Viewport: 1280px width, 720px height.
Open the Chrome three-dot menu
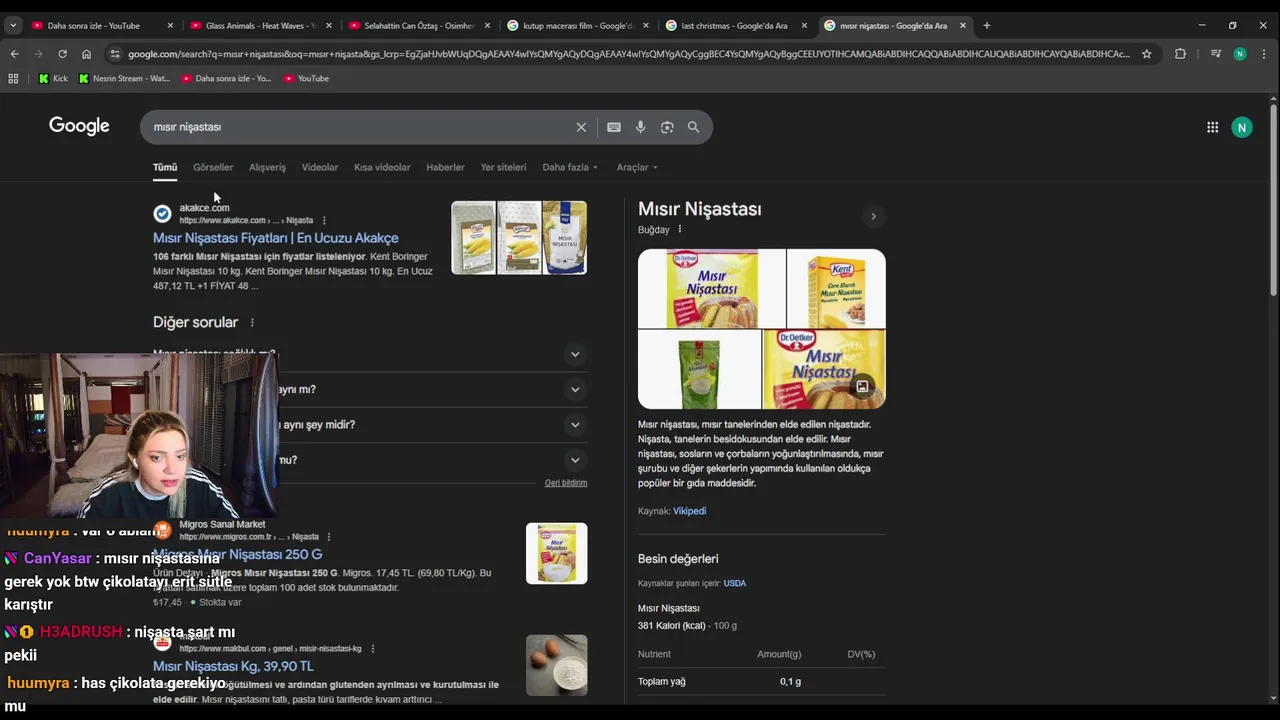[x=1265, y=54]
